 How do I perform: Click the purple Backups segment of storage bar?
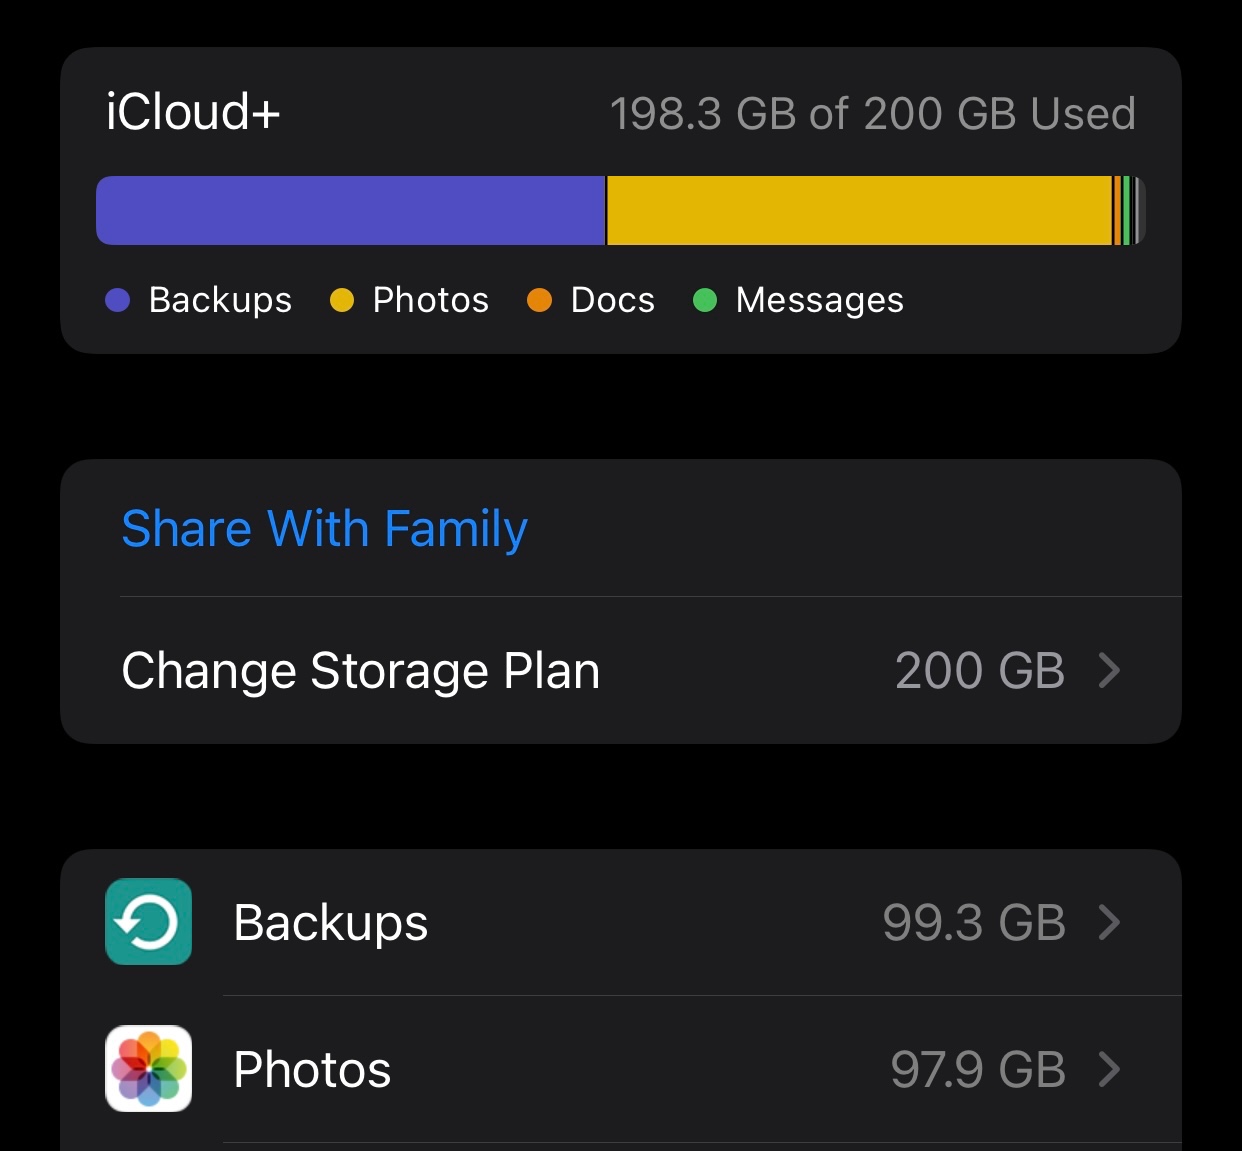(x=350, y=210)
